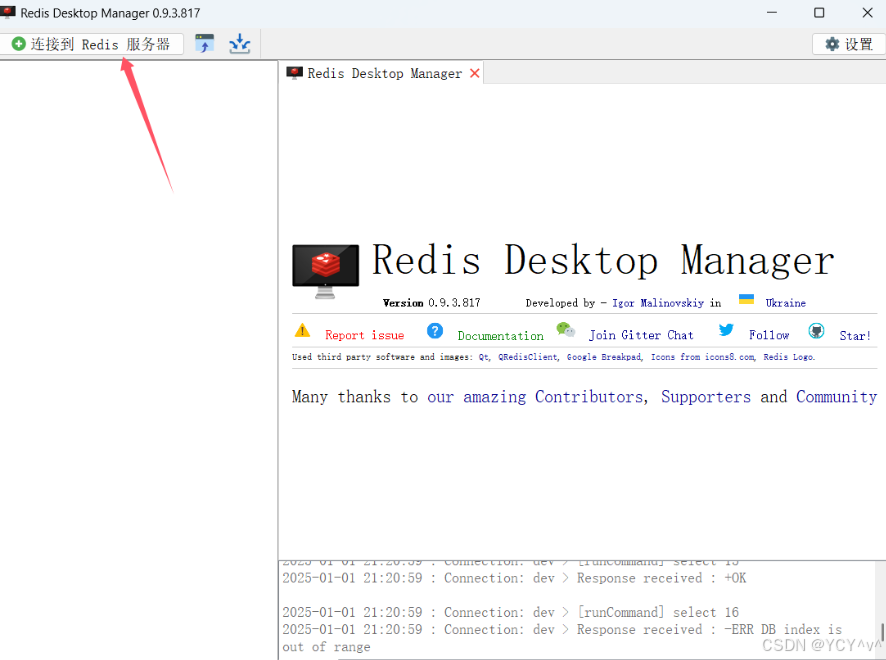
Task: Open the 设置 settings button
Action: [x=849, y=44]
